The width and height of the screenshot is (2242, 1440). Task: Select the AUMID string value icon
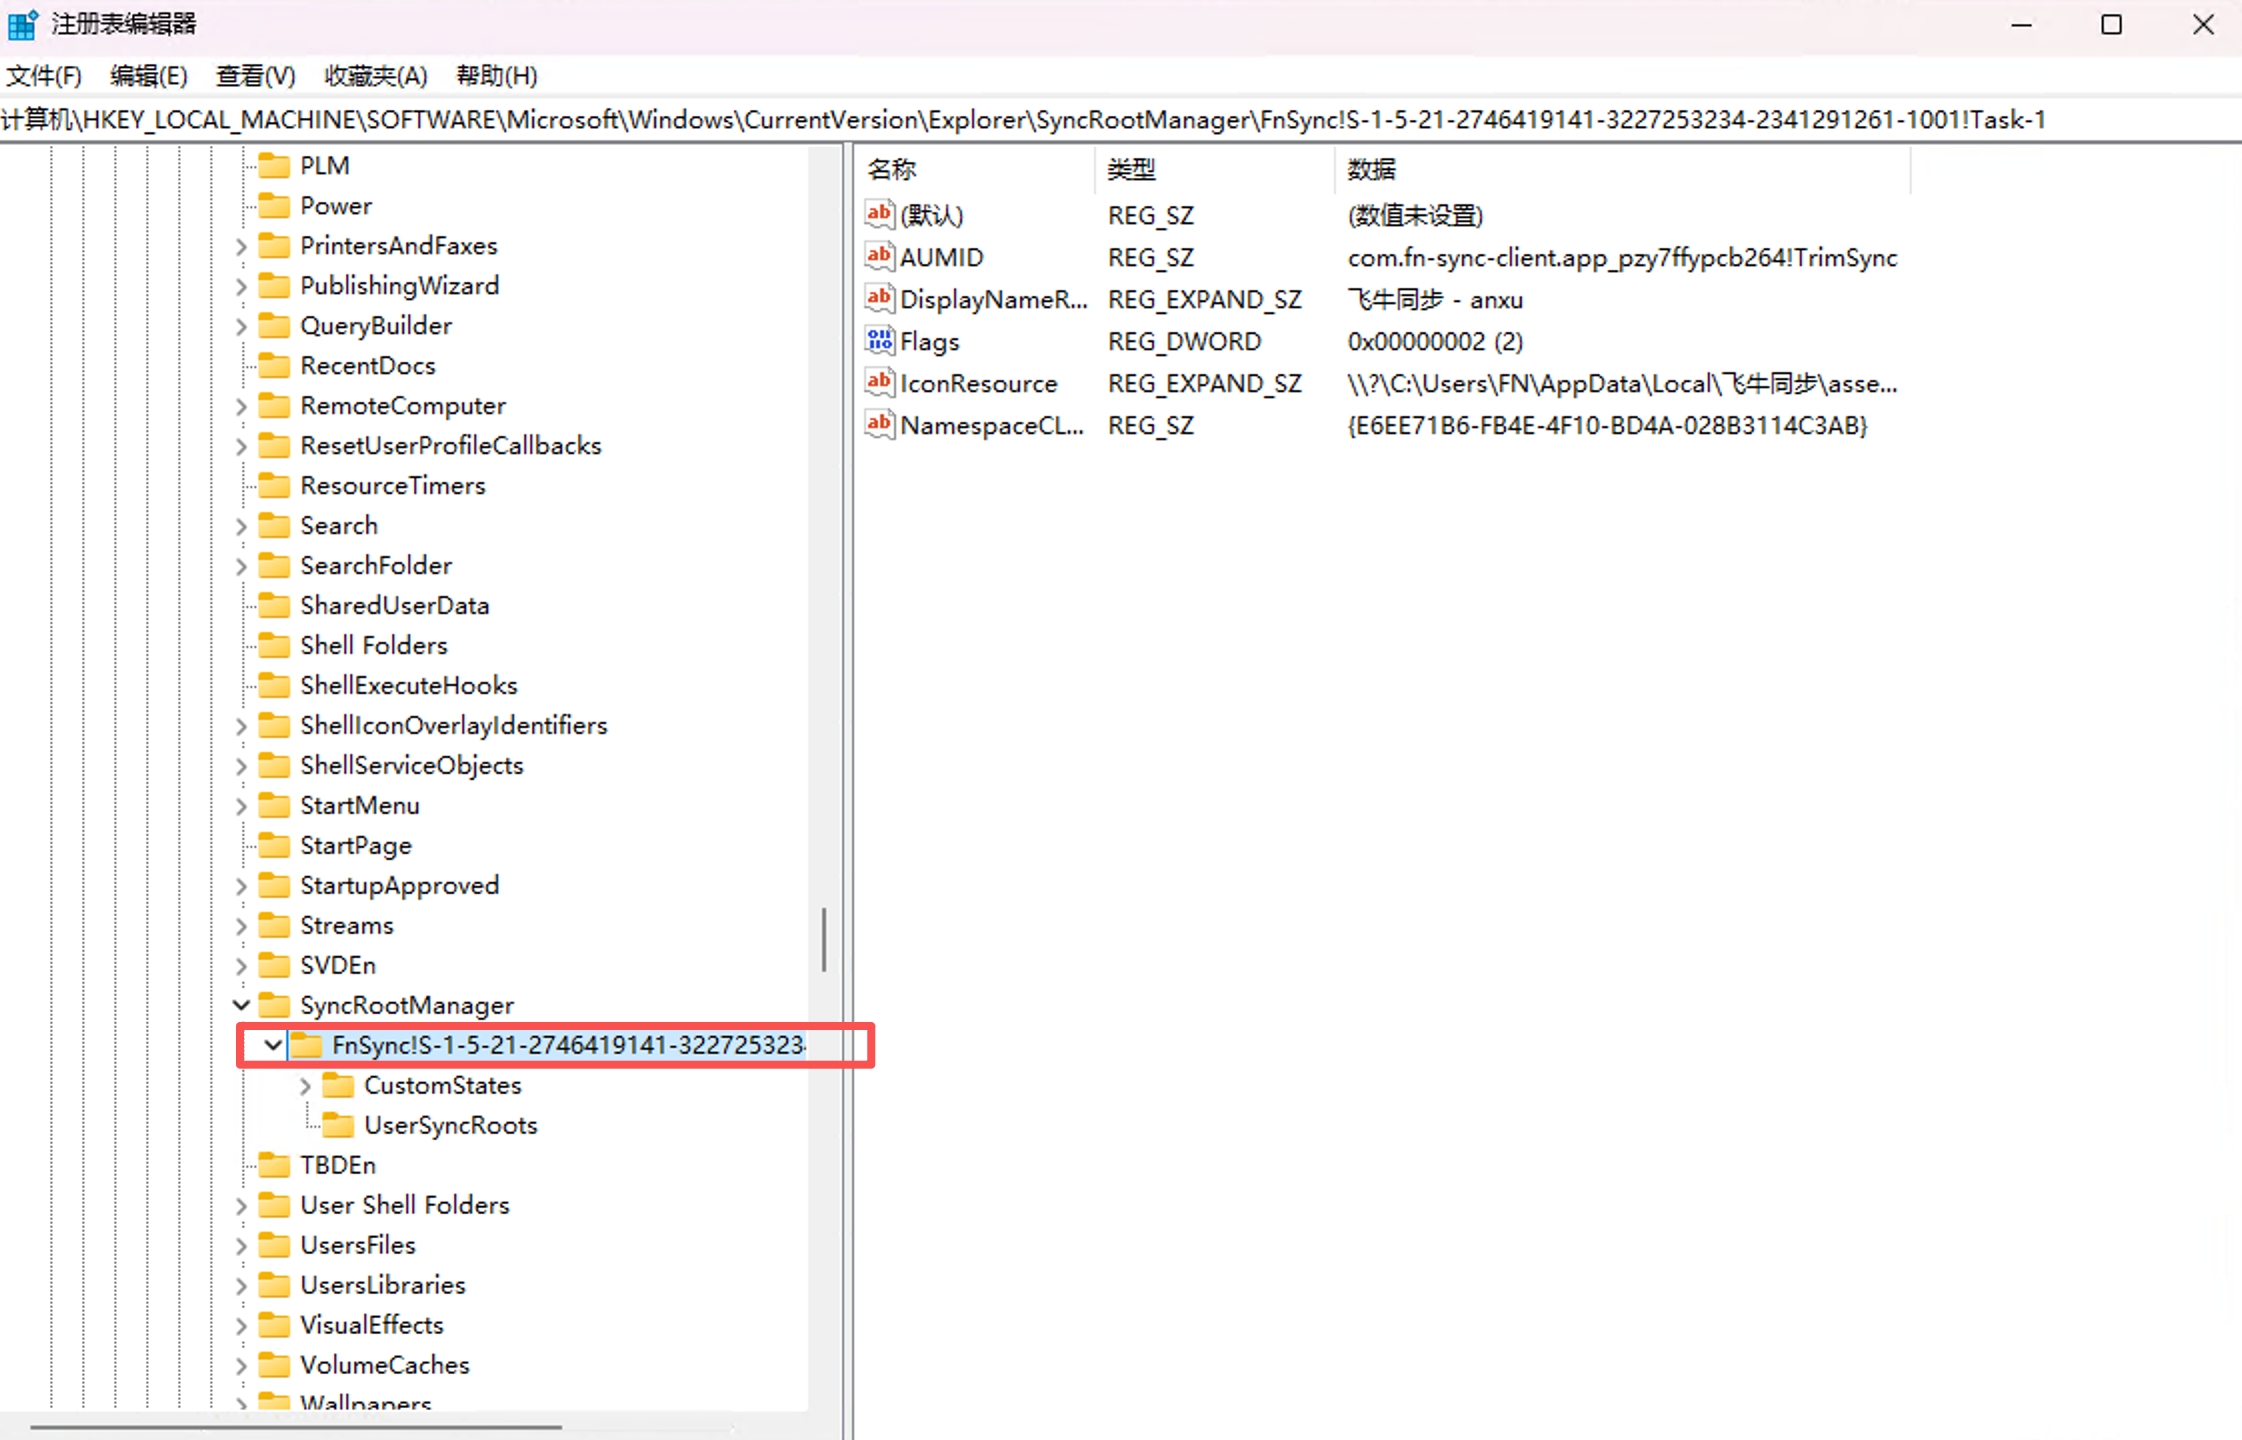(x=879, y=256)
